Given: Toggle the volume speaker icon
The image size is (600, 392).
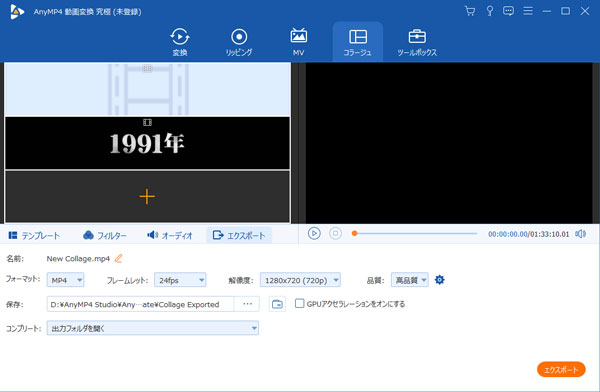Looking at the screenshot, I should pos(580,234).
